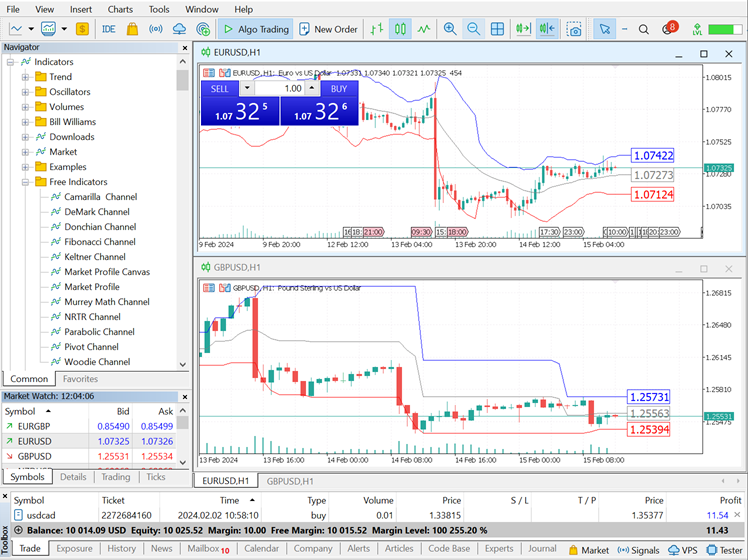
Task: Switch to the History tab in Toolbox
Action: click(121, 549)
